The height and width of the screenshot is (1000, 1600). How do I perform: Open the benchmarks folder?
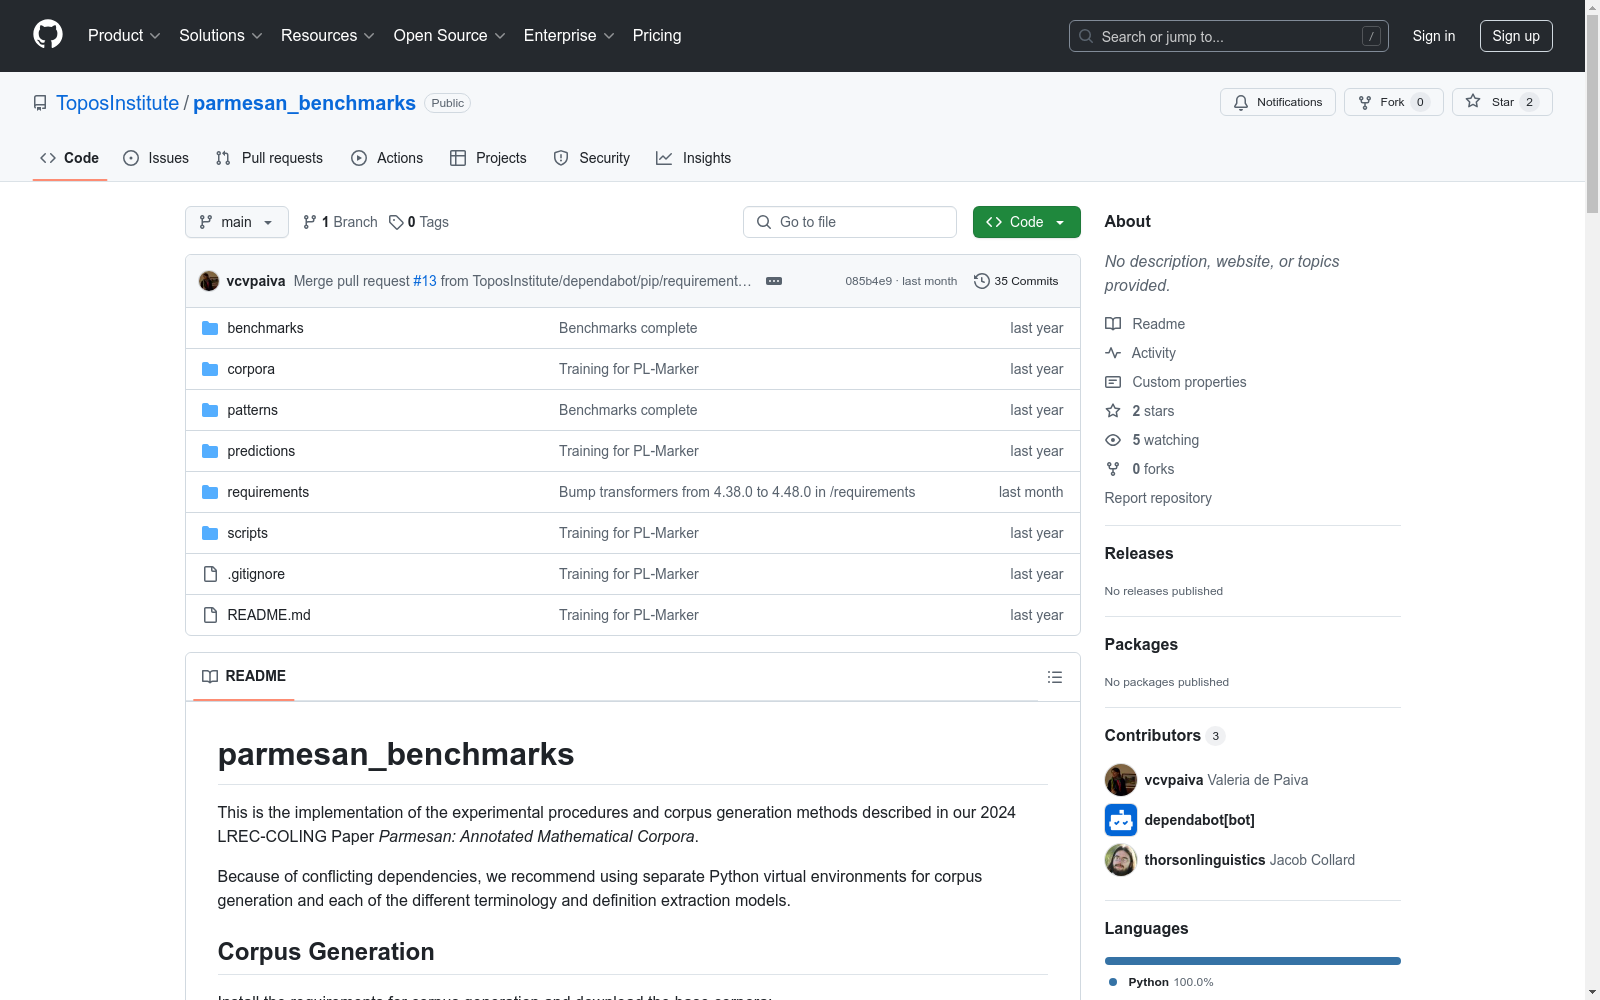[265, 328]
